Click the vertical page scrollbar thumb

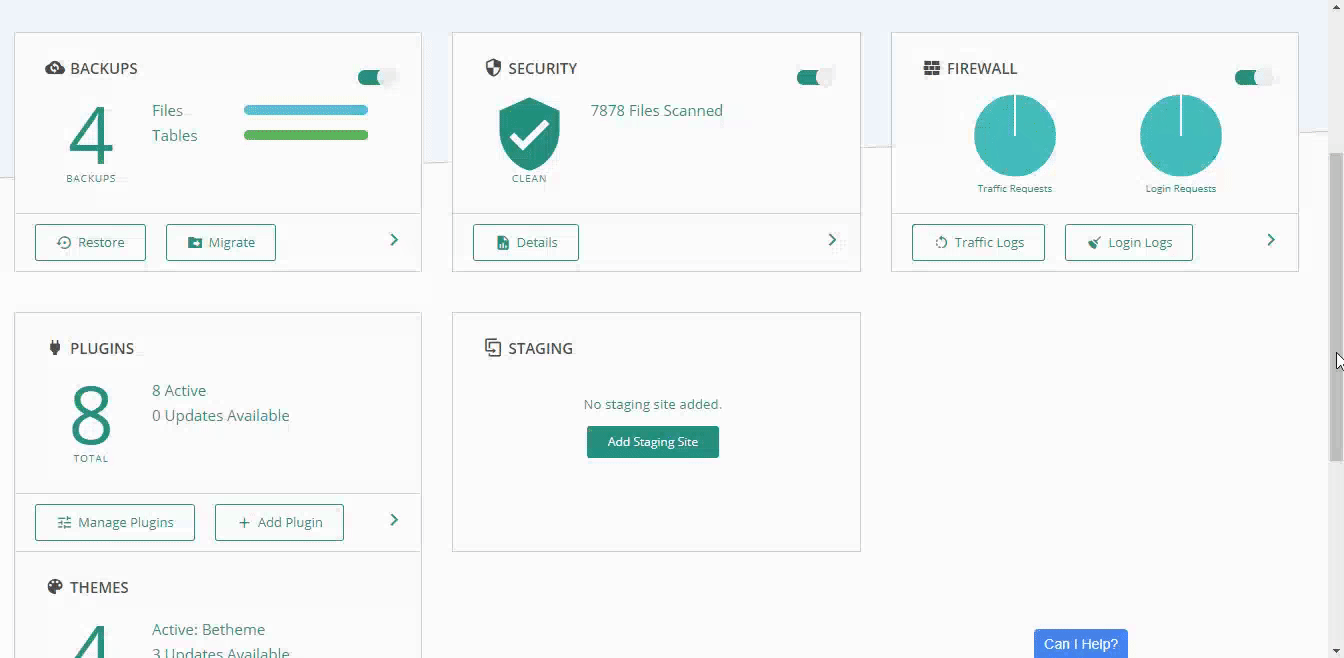pos(1336,306)
